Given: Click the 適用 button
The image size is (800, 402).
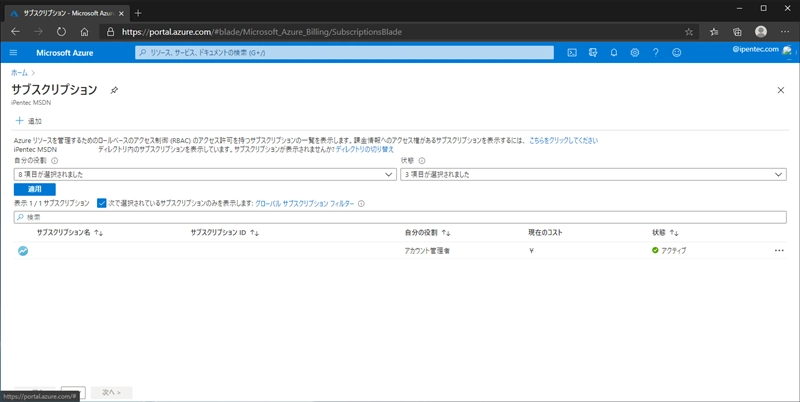Looking at the screenshot, I should click(35, 189).
